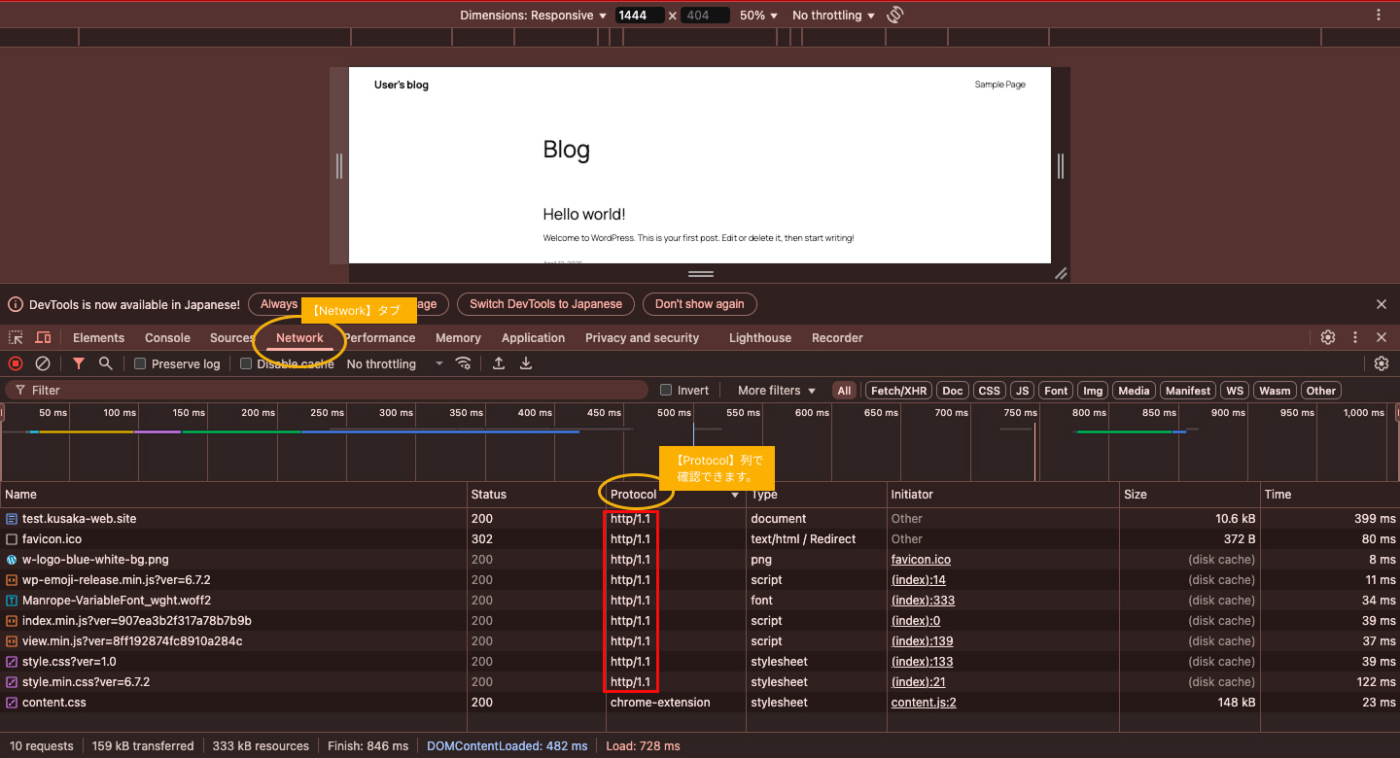1400x758 pixels.
Task: Open the favicon.ico initiator link
Action: [920, 559]
